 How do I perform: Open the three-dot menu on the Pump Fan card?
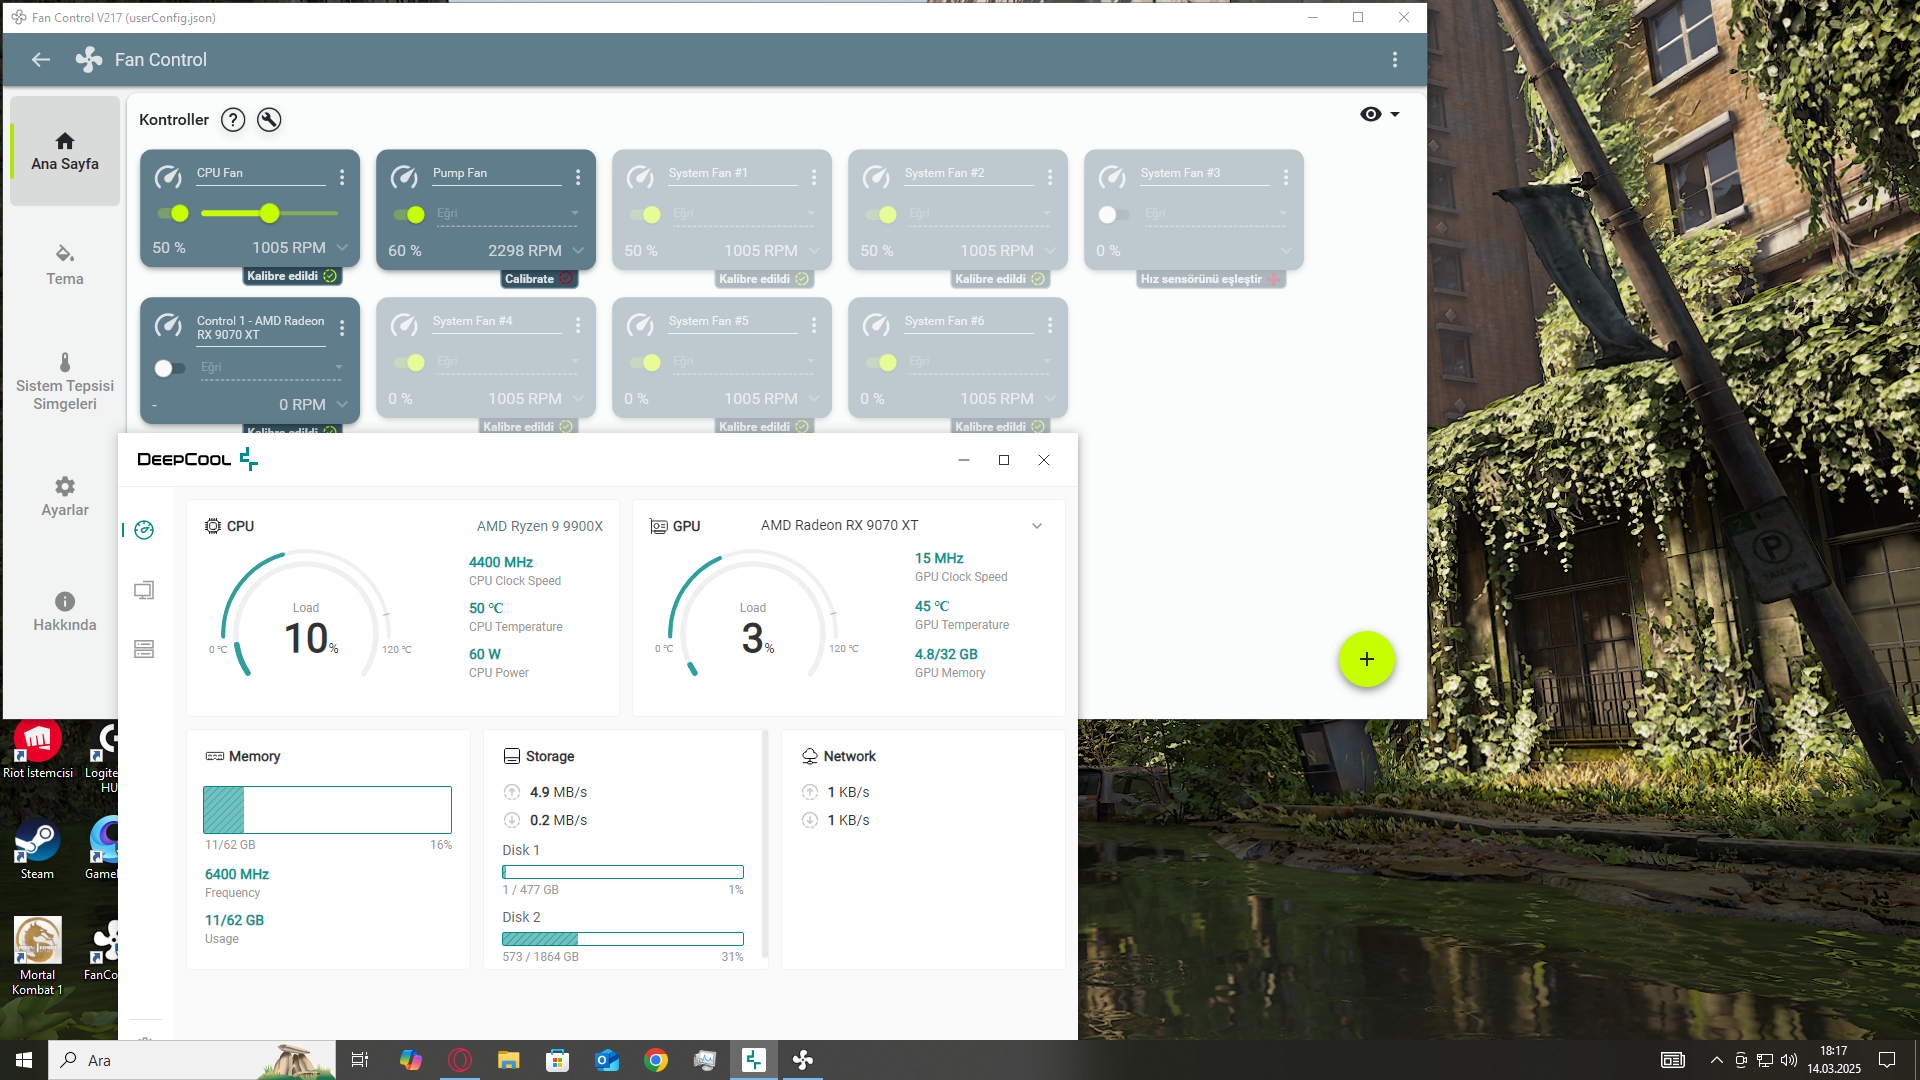click(x=578, y=177)
